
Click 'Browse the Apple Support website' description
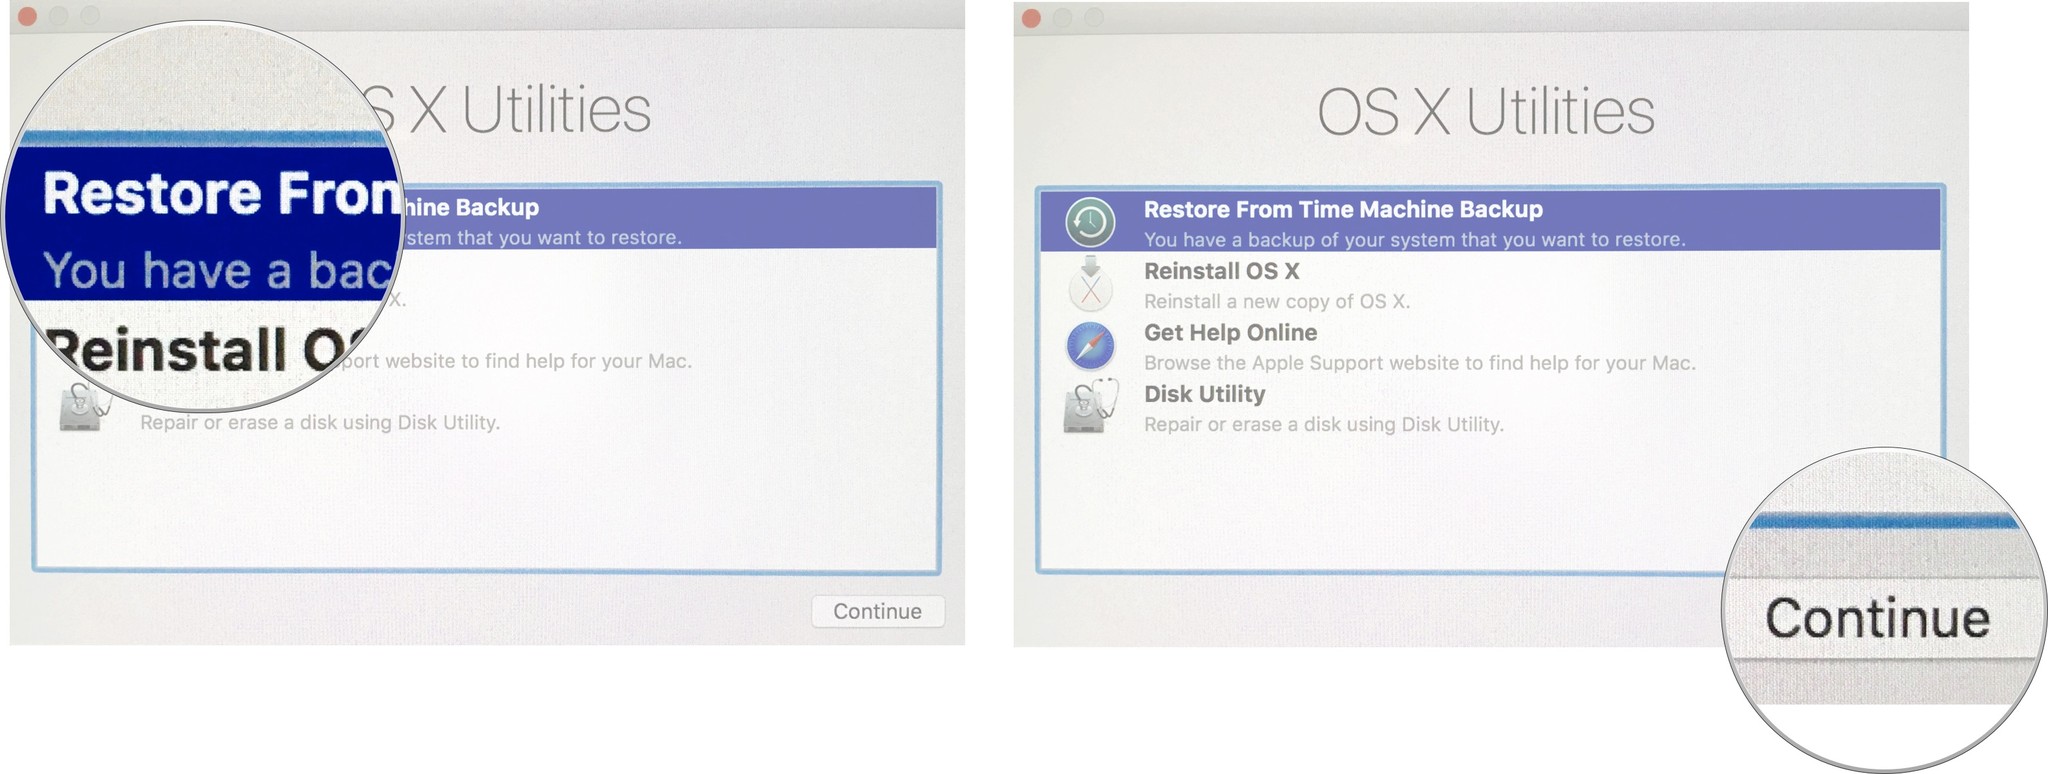(1419, 363)
